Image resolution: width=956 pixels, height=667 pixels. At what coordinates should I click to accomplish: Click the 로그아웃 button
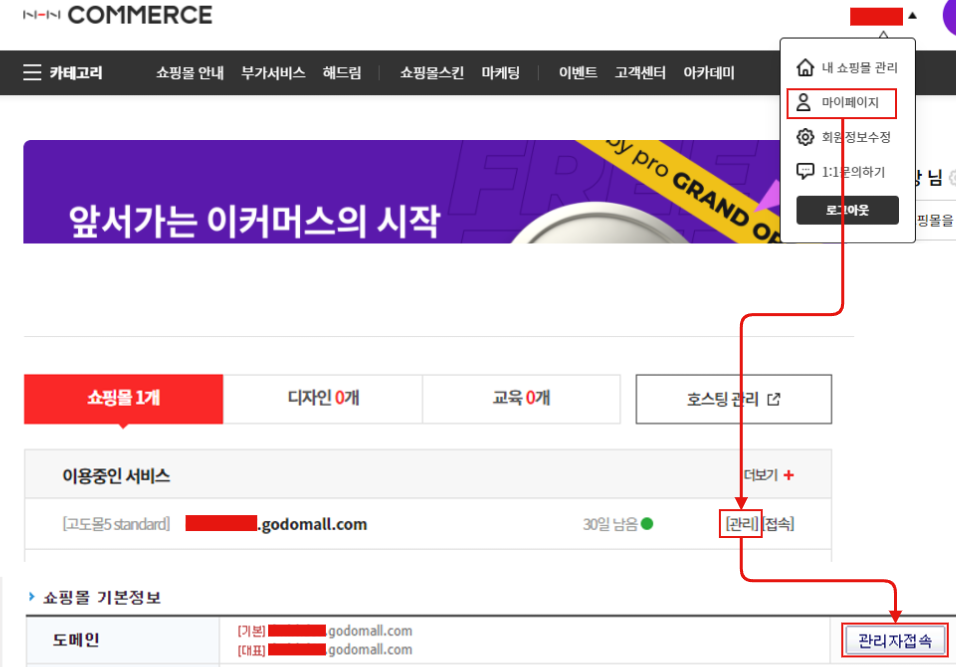[847, 210]
